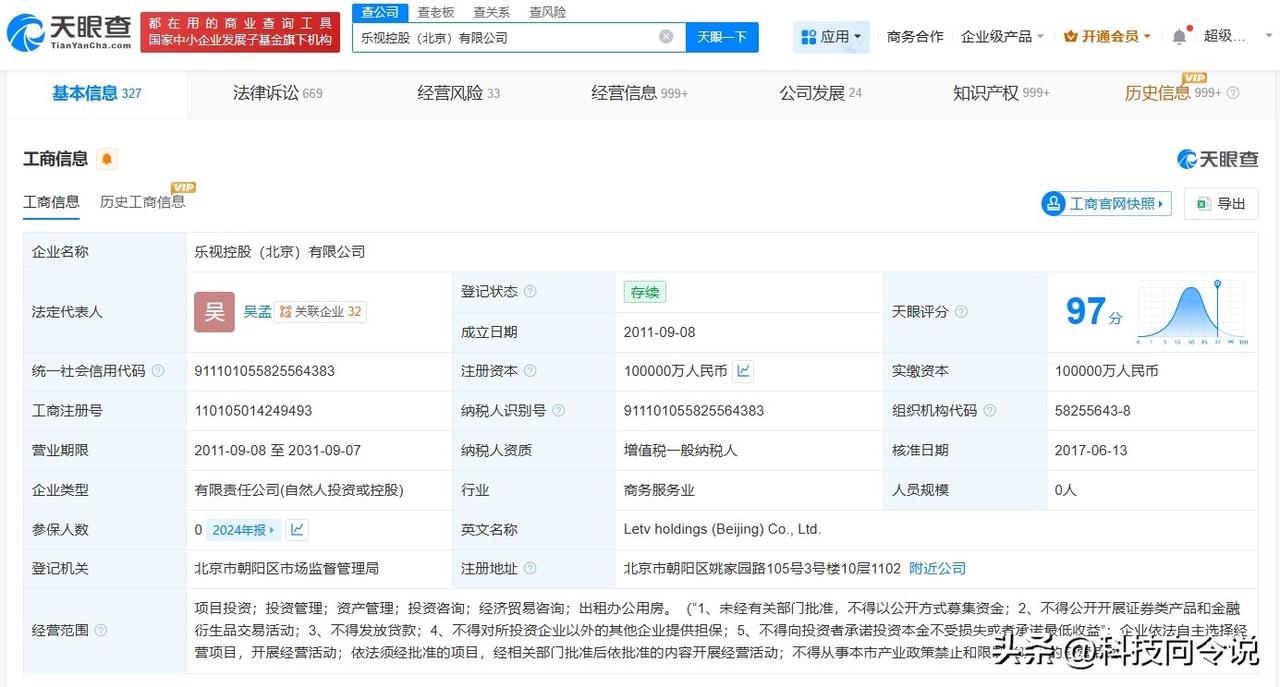The height and width of the screenshot is (687, 1280).
Task: Click inside the company search input field
Action: (500, 36)
